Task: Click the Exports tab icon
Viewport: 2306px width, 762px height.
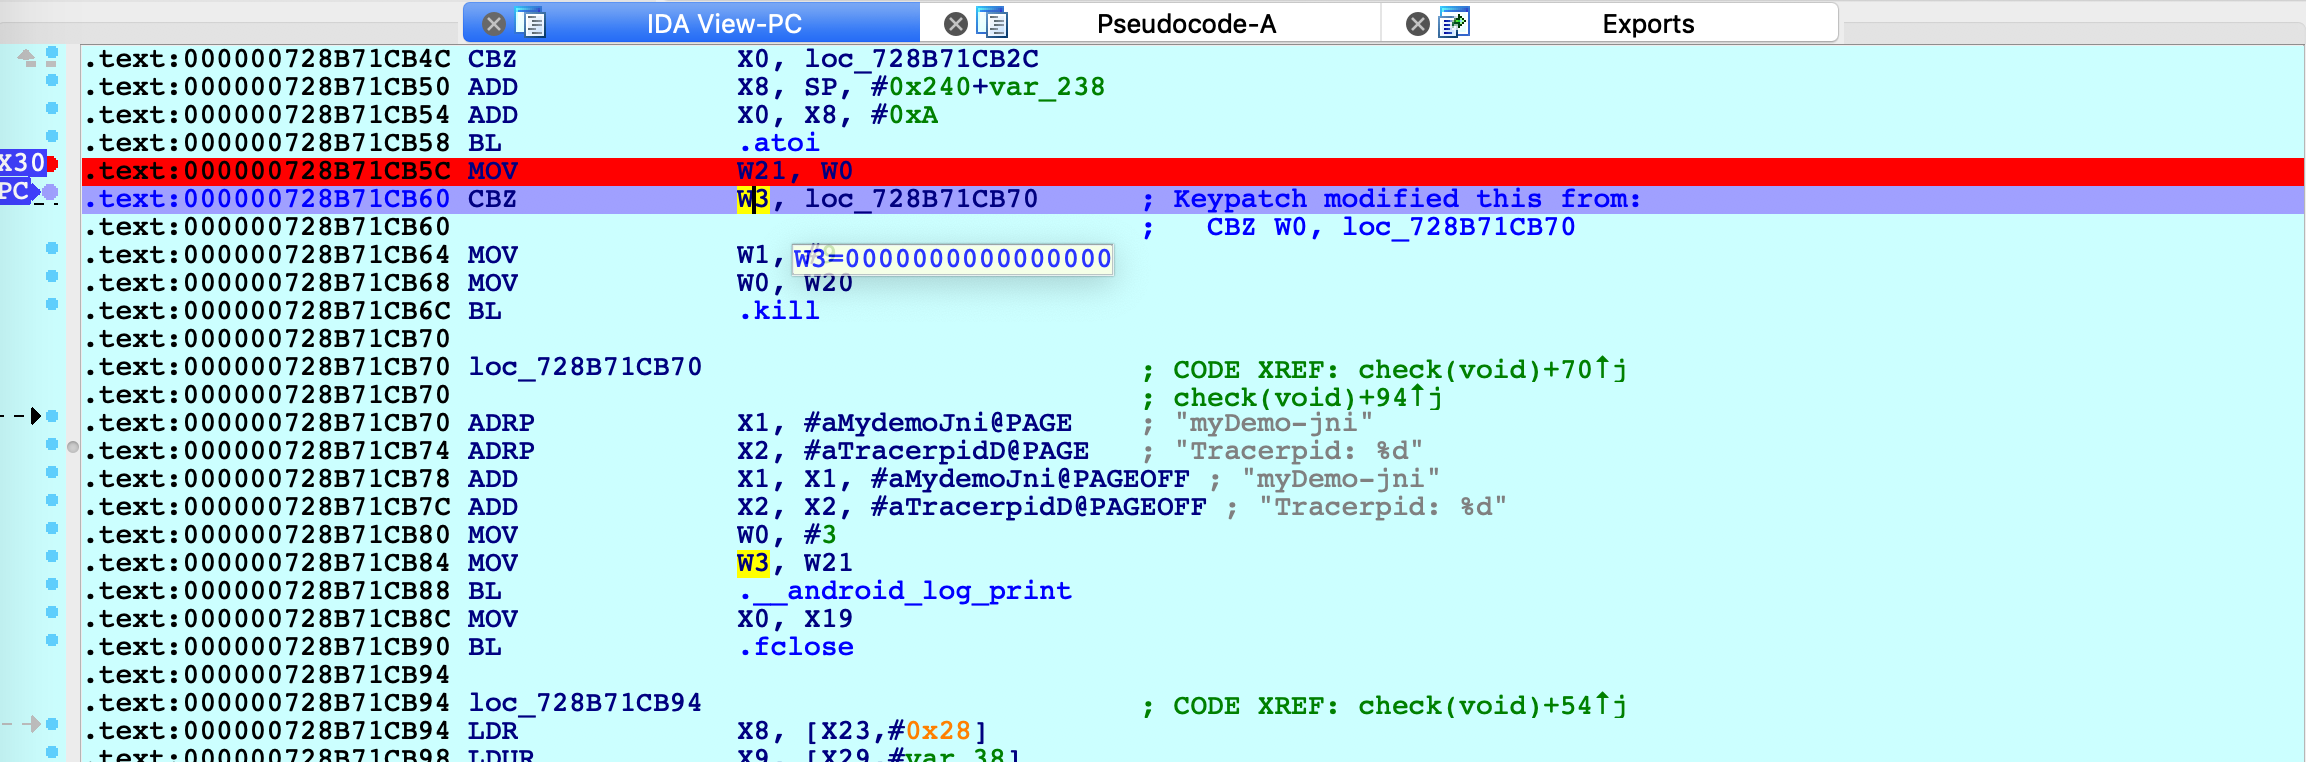Action: coord(1454,22)
